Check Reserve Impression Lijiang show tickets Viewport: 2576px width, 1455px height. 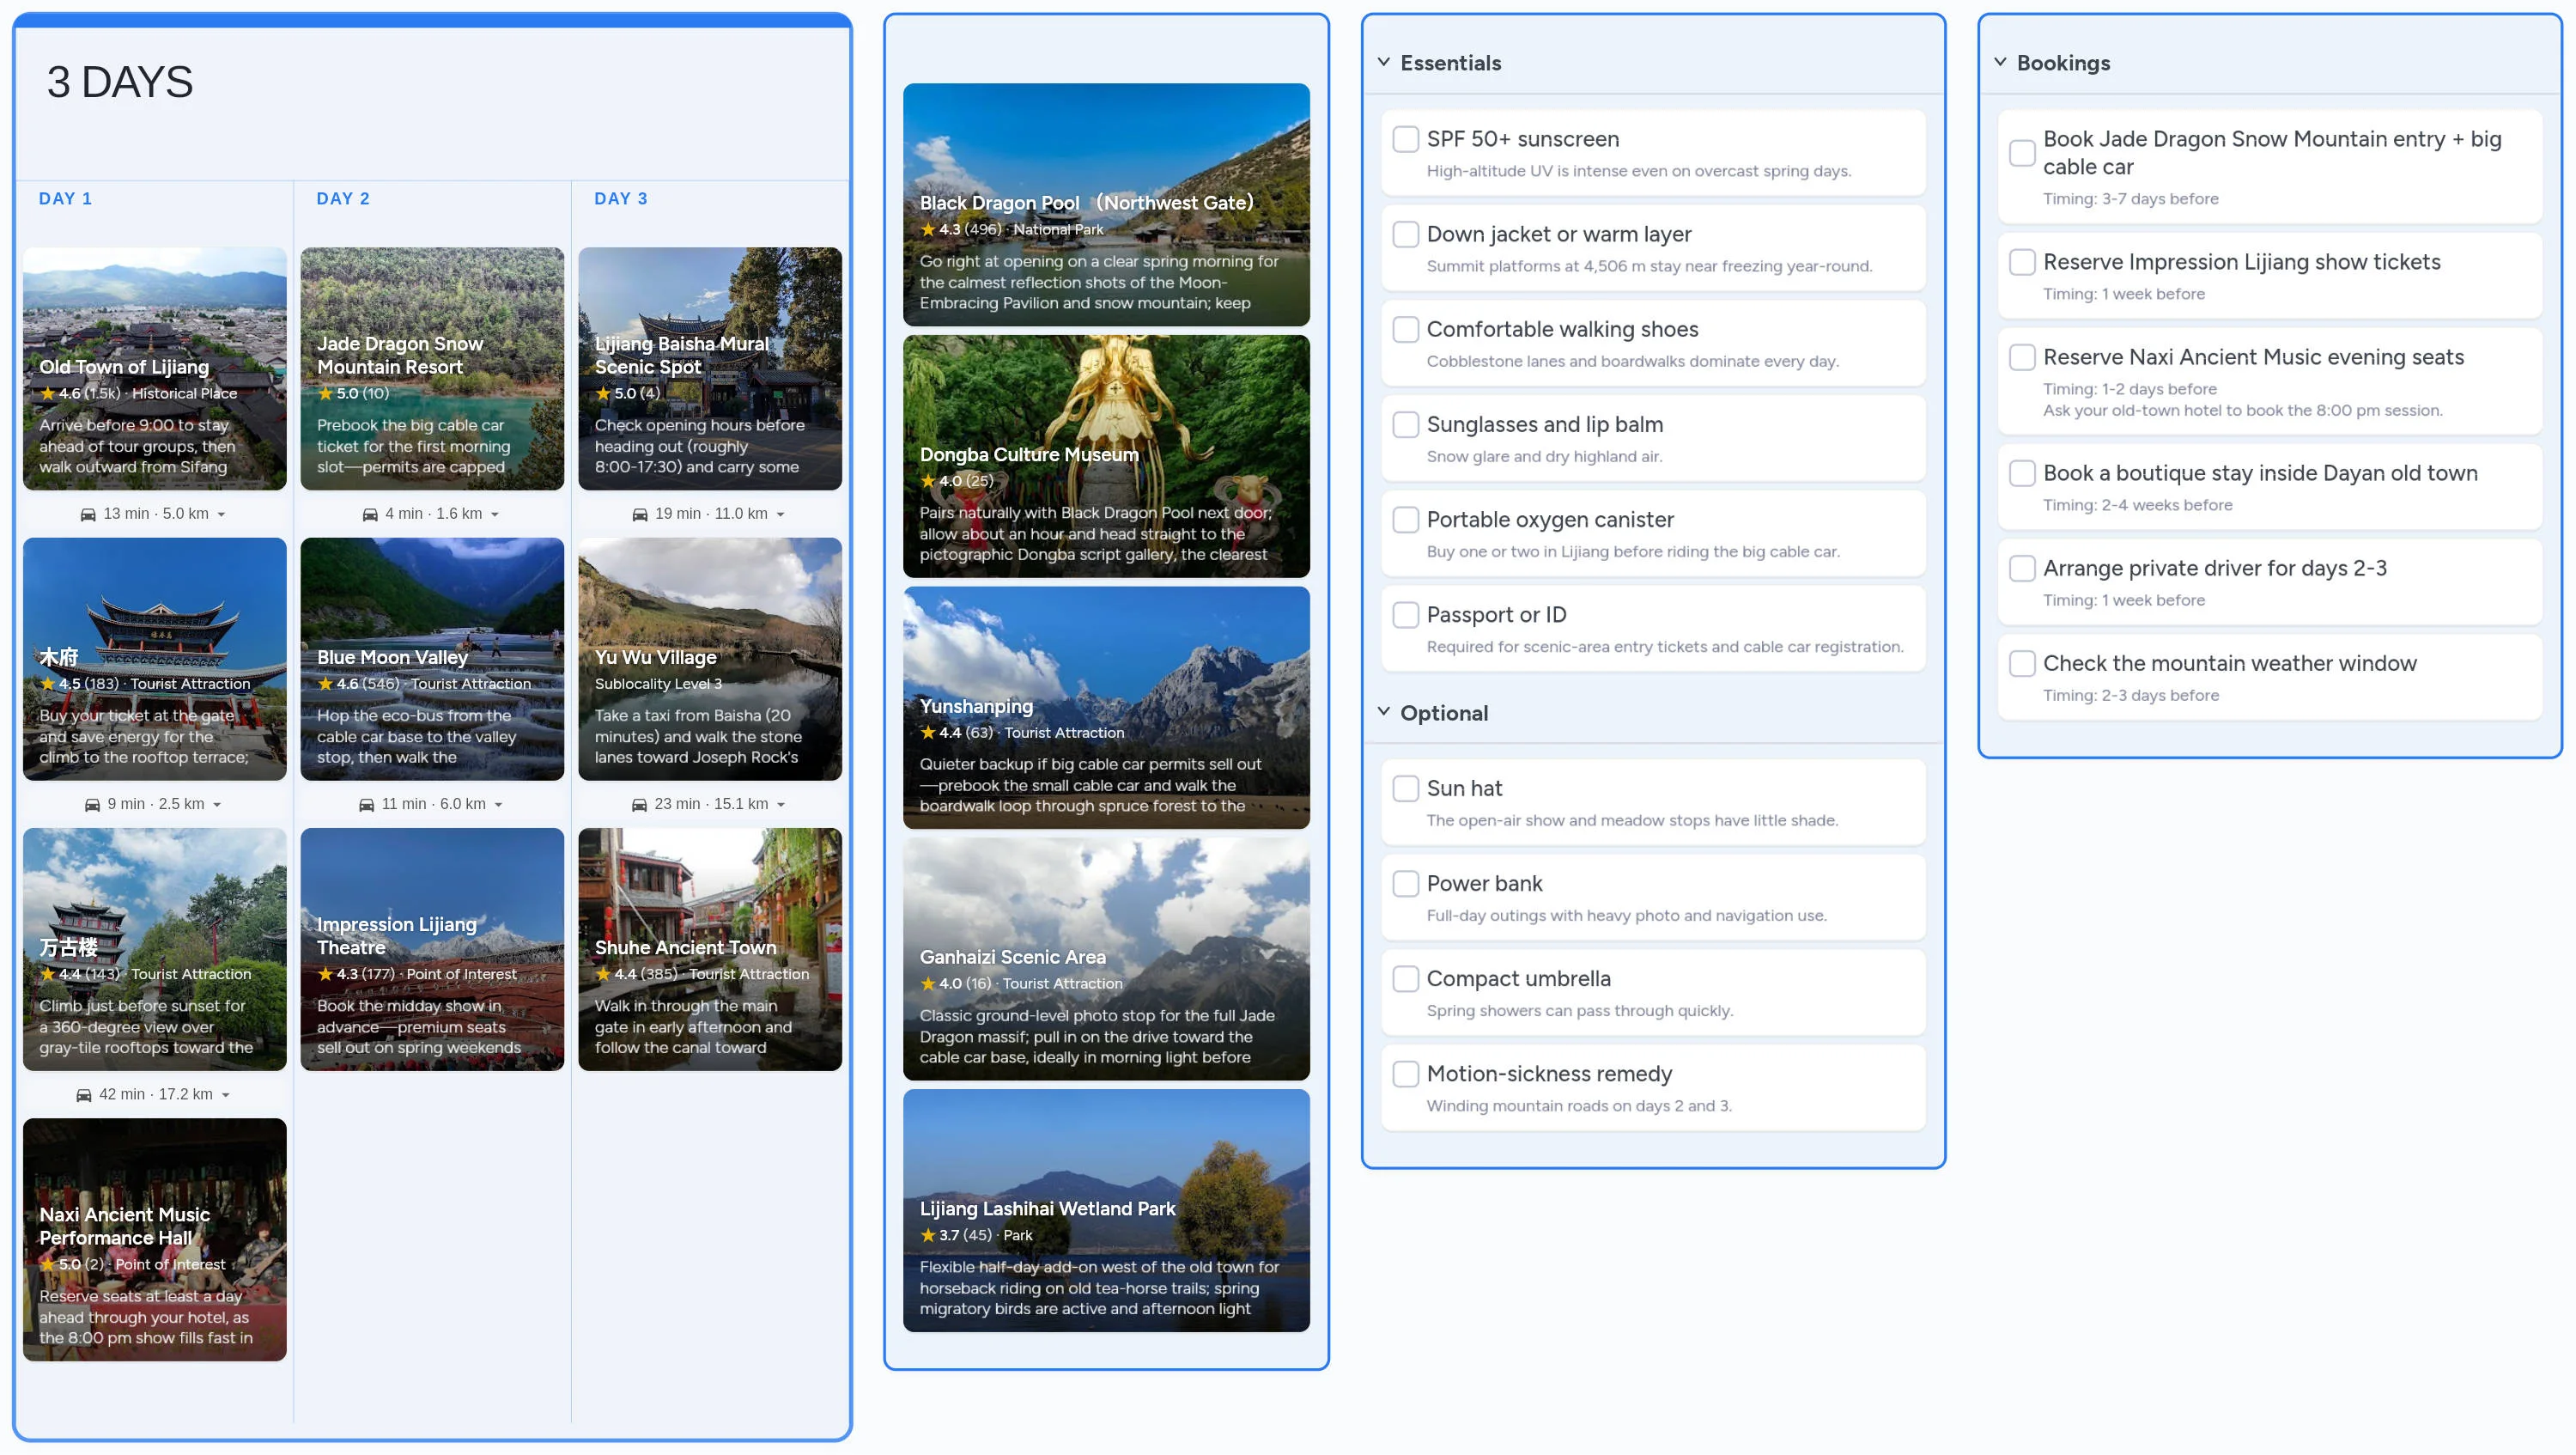click(2022, 262)
